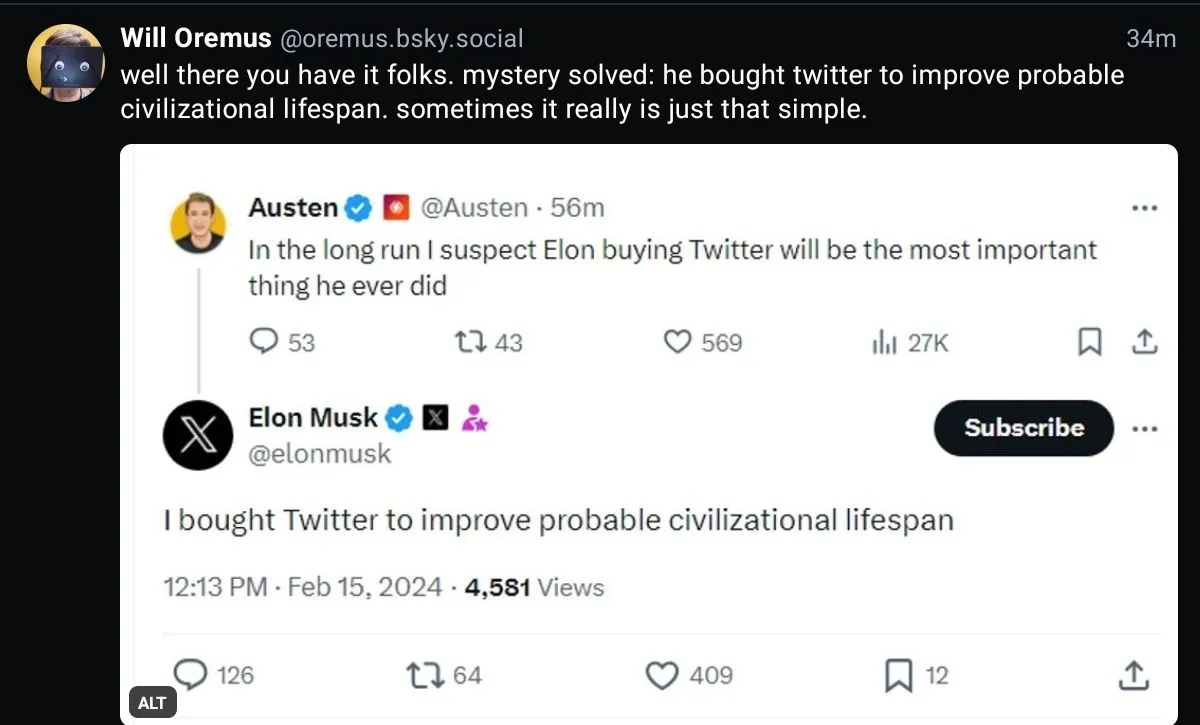Open @oremus.bsky.social handle link
Viewport: 1200px width, 725px height.
[401, 38]
